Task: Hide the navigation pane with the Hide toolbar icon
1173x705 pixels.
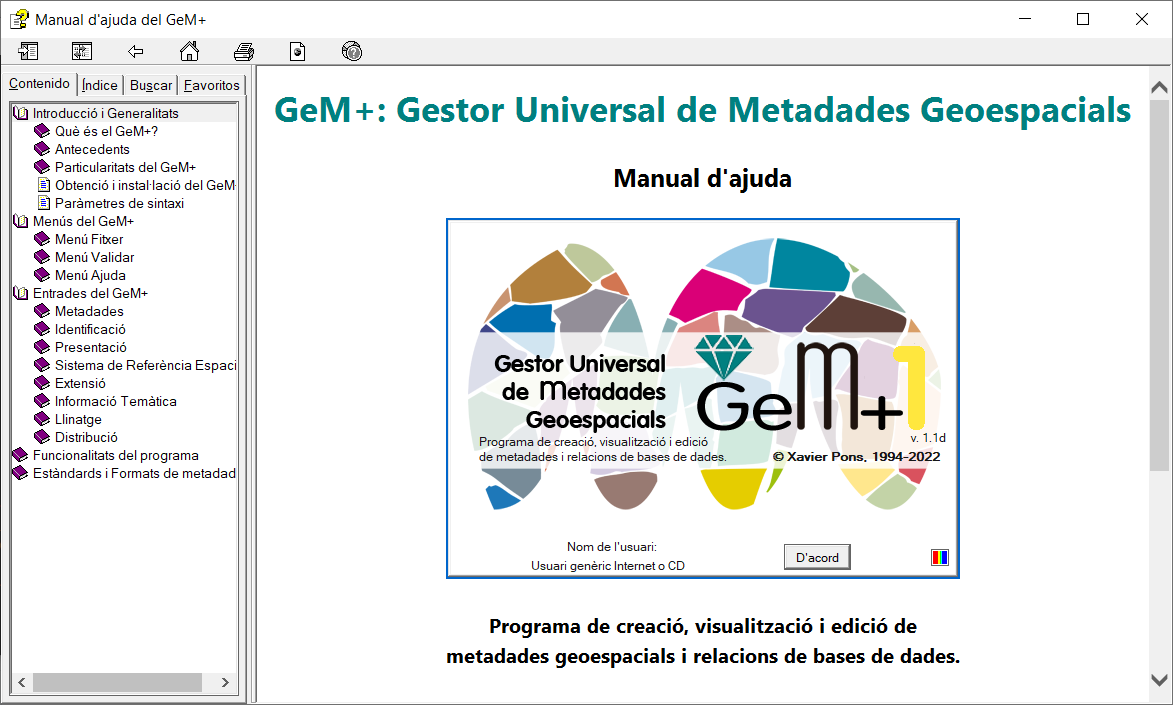Action: (x=28, y=51)
